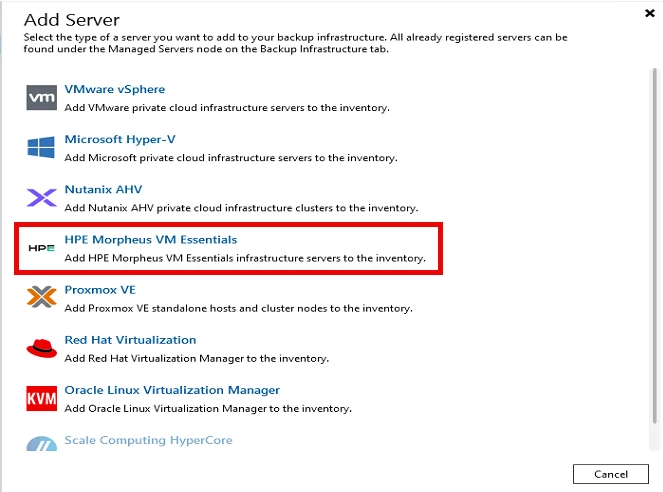Click 'Add HPE Morpheus VM Essentials infrastructure' description

pyautogui.click(x=245, y=258)
